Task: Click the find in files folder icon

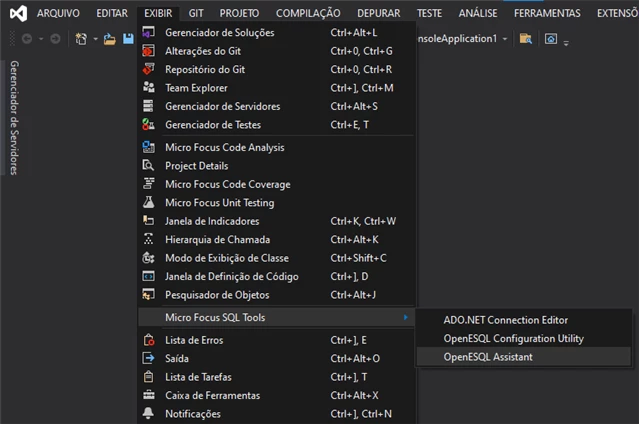Action: pyautogui.click(x=526, y=39)
